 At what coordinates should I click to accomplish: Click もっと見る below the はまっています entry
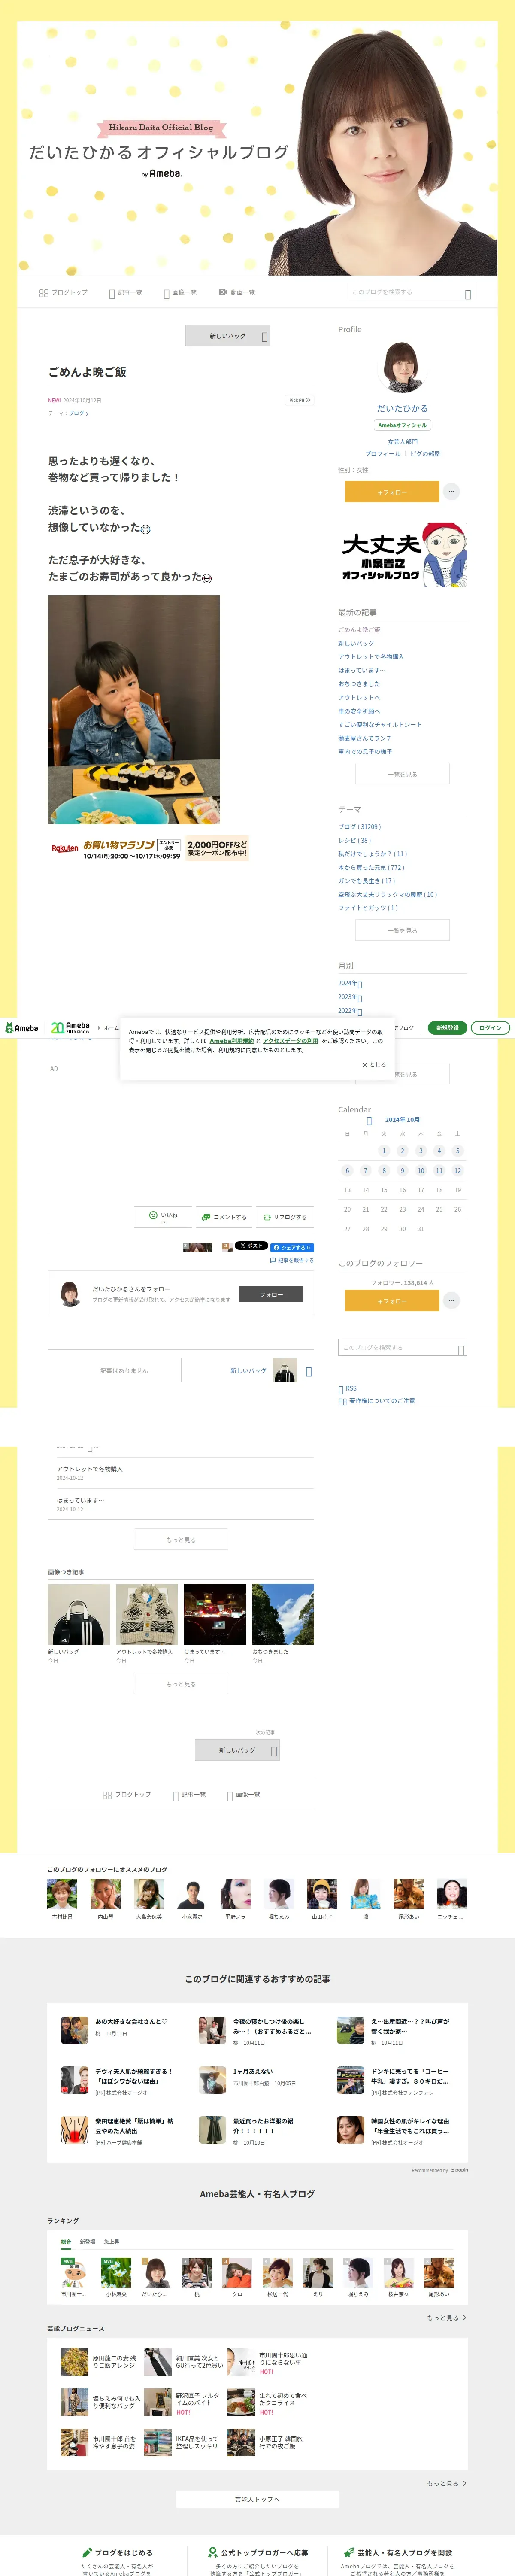(181, 1540)
